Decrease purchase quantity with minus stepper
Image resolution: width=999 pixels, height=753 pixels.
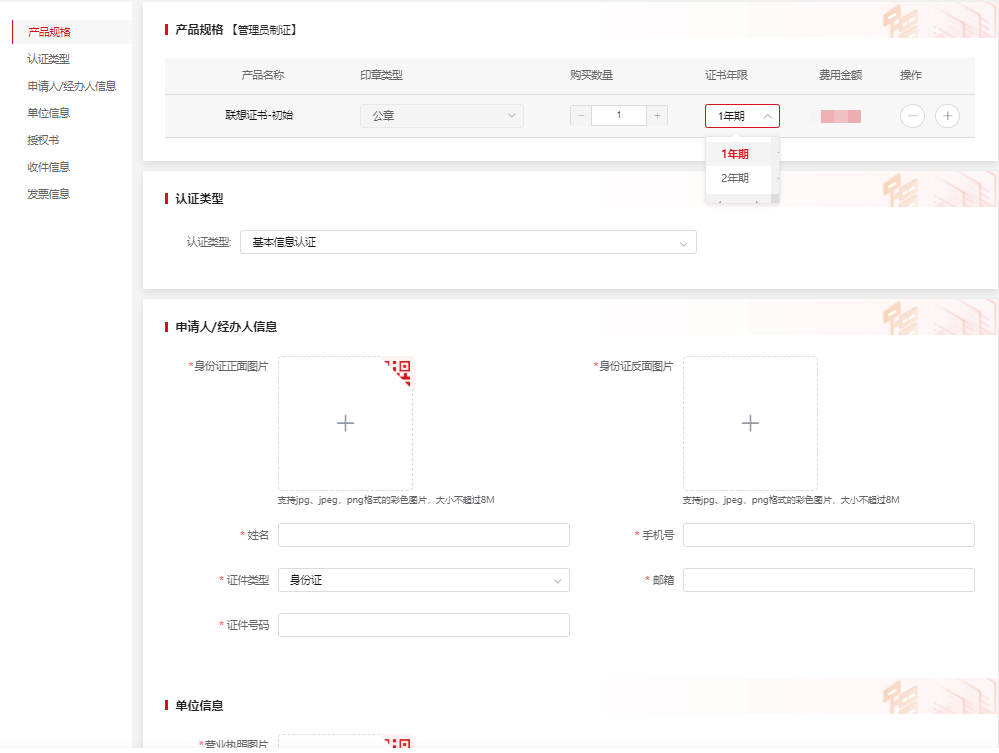coord(581,116)
